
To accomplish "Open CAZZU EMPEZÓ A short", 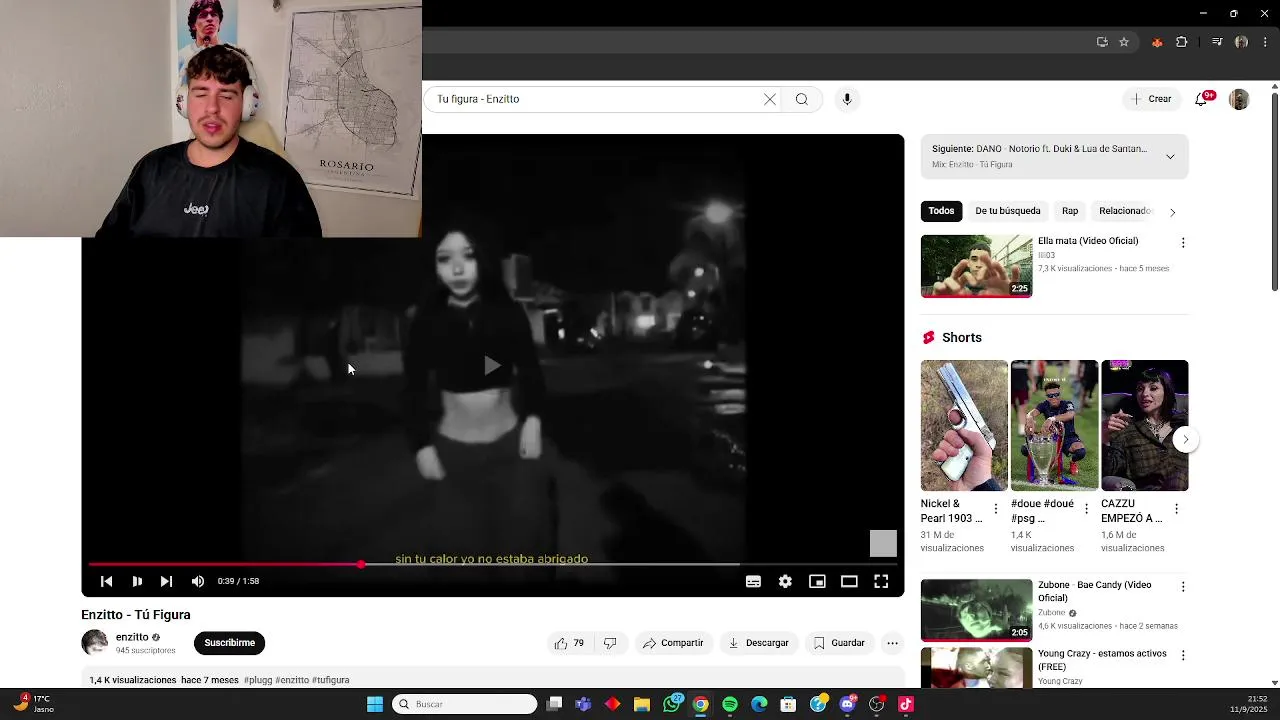I will point(1145,426).
